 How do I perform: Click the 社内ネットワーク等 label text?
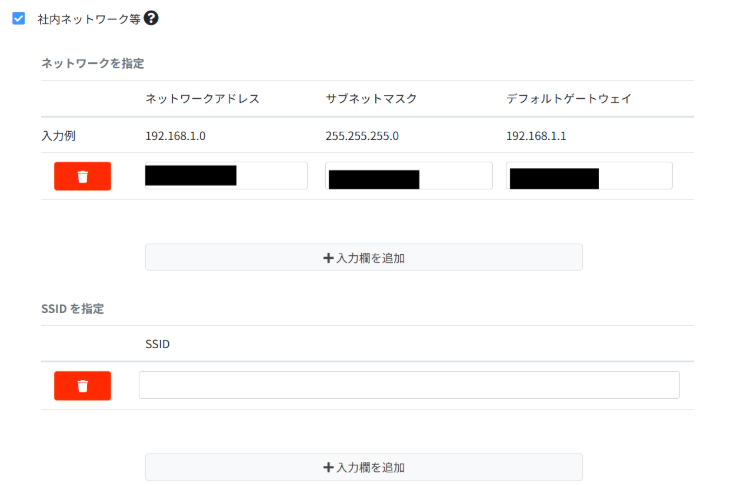click(89, 19)
